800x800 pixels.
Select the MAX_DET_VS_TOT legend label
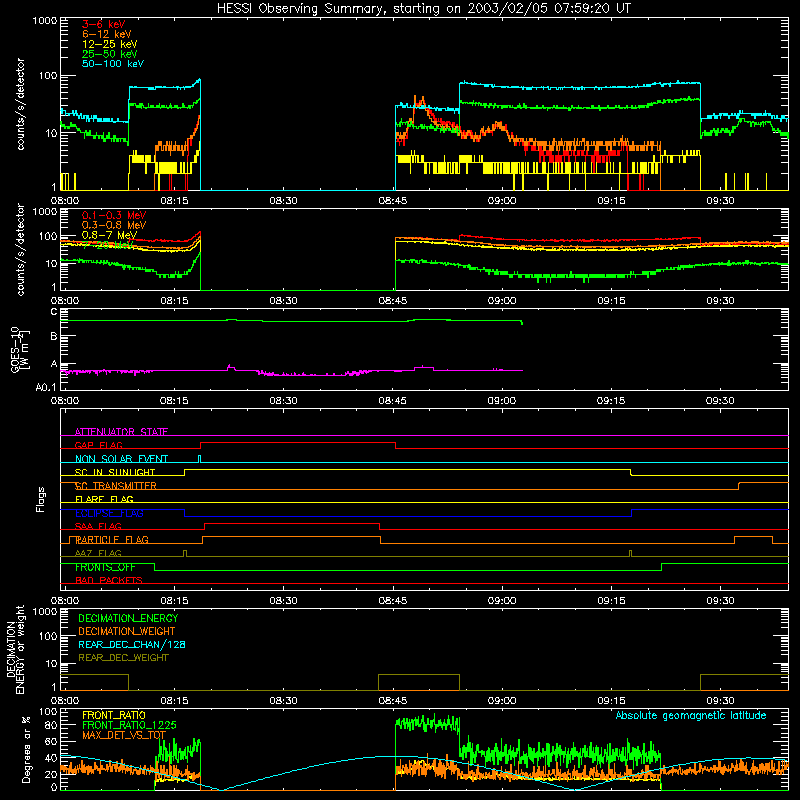[124, 735]
